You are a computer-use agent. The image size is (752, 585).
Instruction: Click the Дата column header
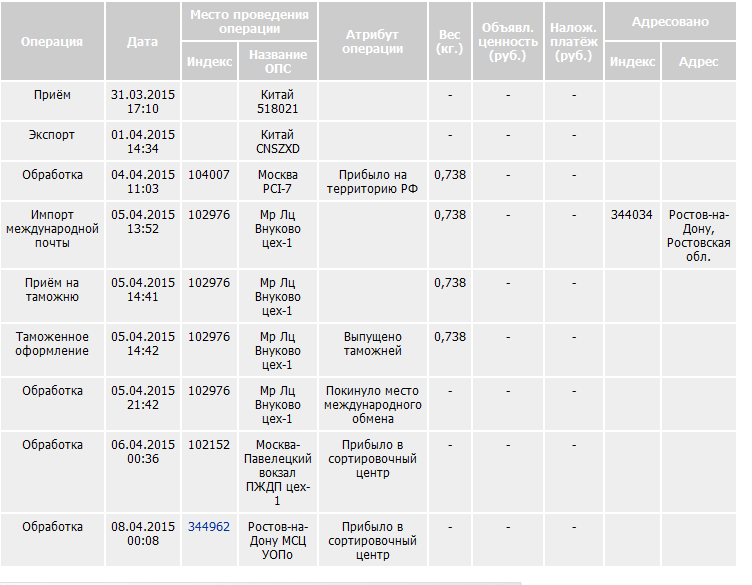(142, 42)
